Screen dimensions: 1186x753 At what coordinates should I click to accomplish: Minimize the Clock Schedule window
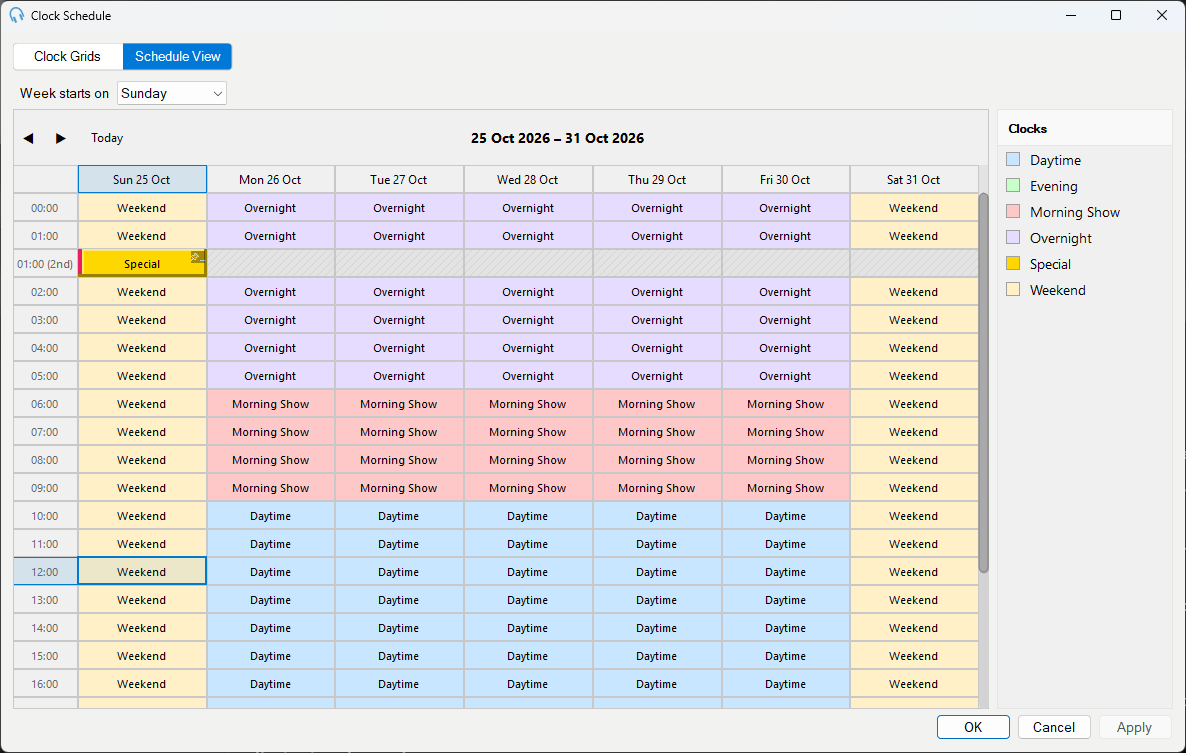[1070, 15]
